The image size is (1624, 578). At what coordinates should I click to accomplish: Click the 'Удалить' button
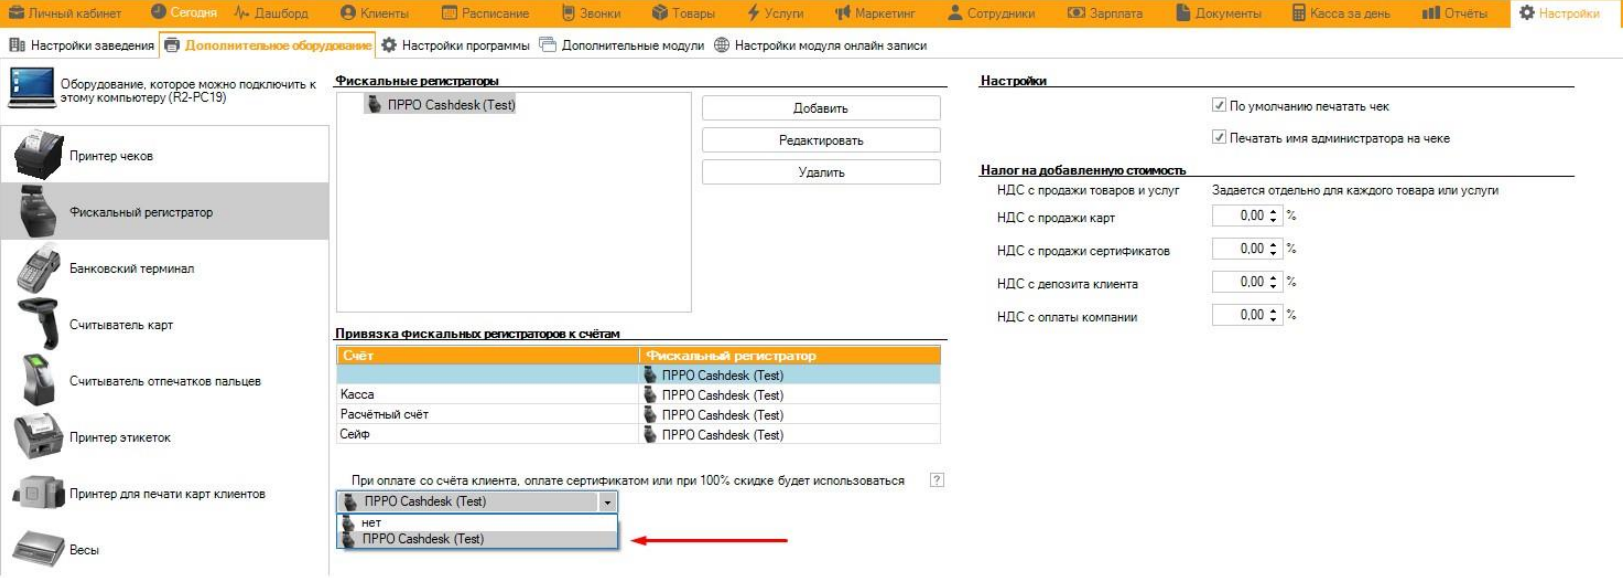coord(821,172)
